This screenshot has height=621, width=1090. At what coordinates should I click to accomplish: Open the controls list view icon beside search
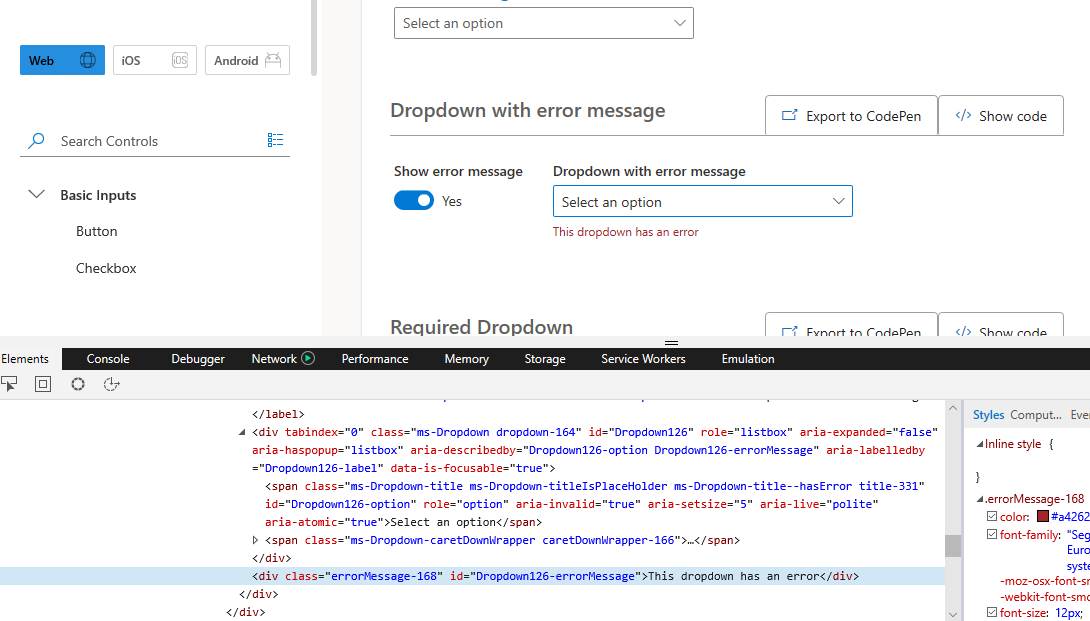[x=275, y=139]
